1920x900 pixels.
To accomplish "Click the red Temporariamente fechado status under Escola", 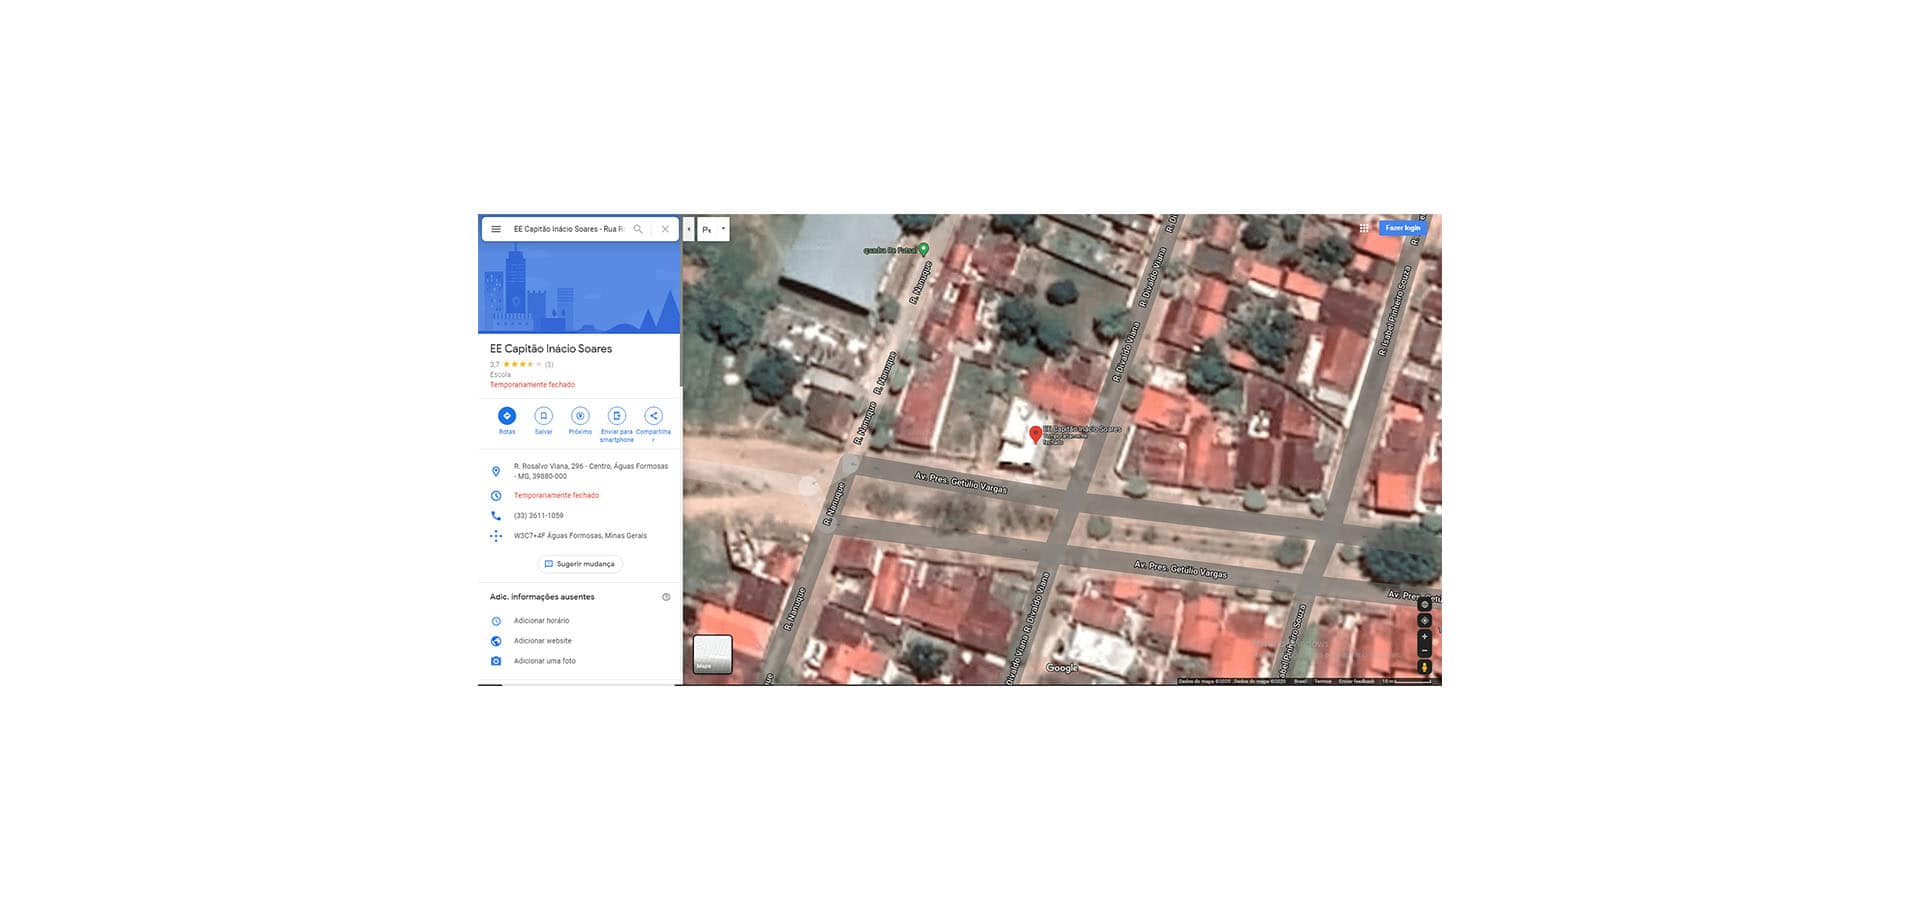I will tap(532, 385).
